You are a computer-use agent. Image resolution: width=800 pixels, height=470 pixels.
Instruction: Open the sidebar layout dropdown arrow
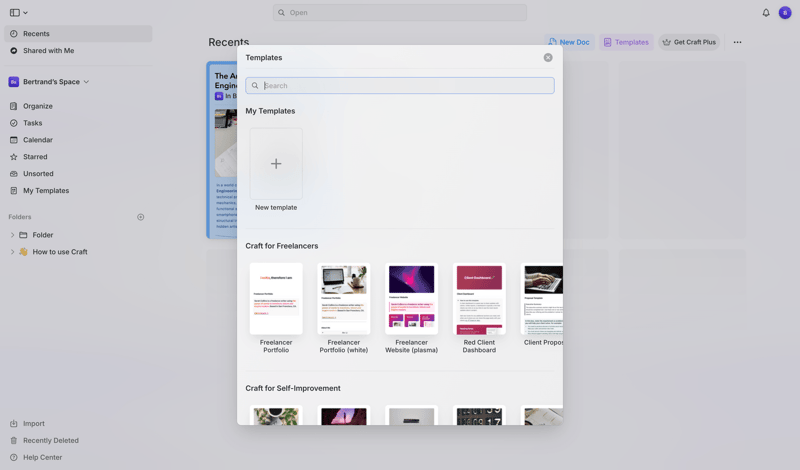(26, 13)
